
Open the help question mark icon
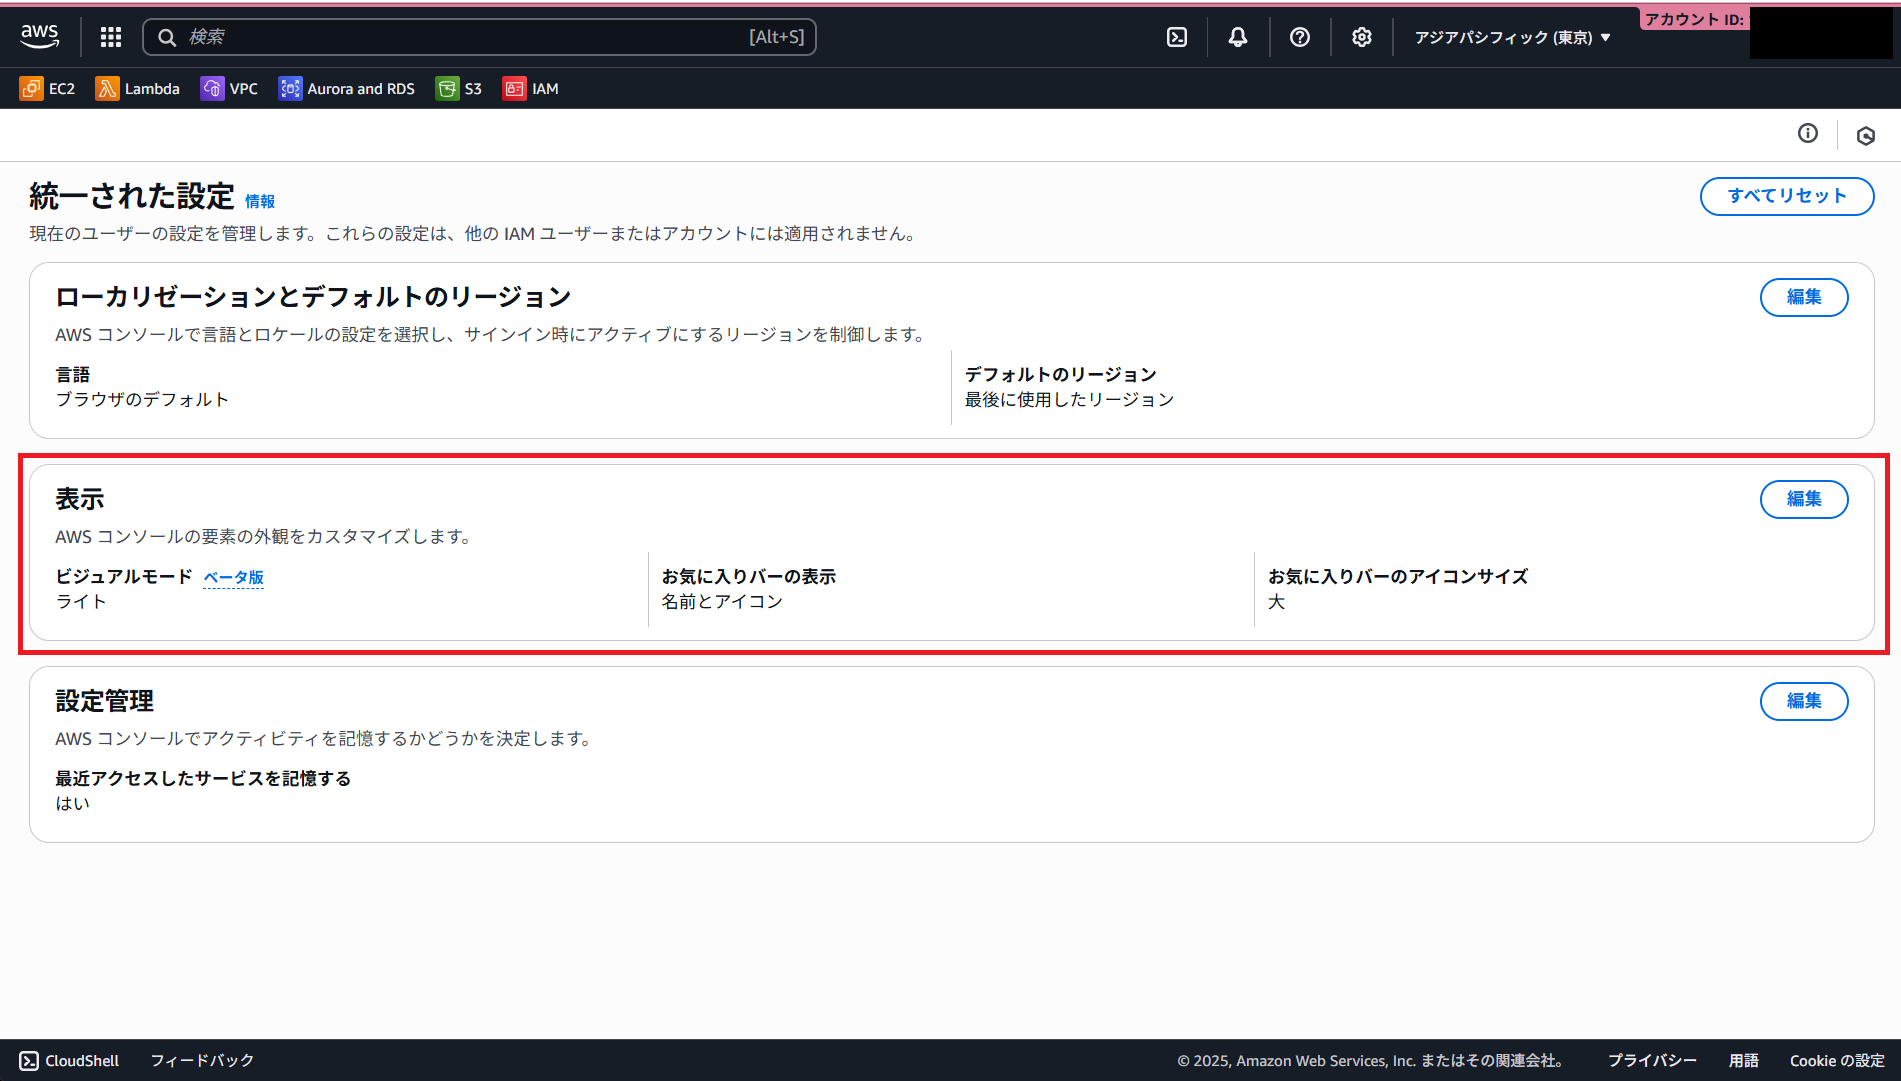(x=1300, y=37)
